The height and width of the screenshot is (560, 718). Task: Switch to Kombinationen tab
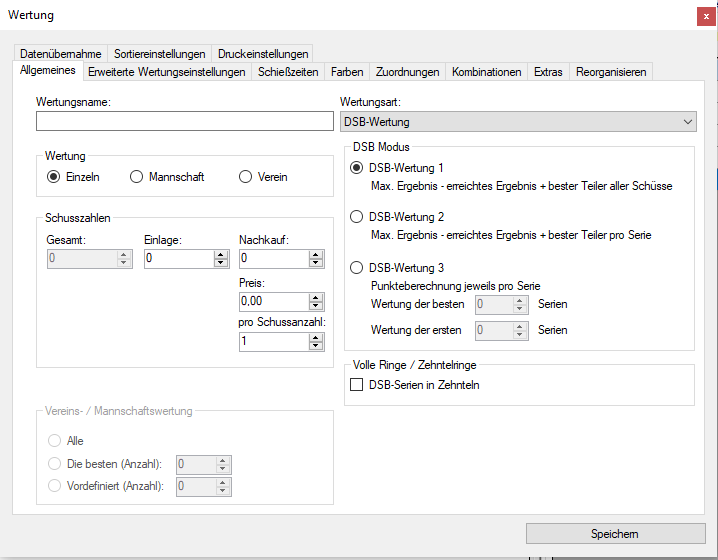(486, 72)
